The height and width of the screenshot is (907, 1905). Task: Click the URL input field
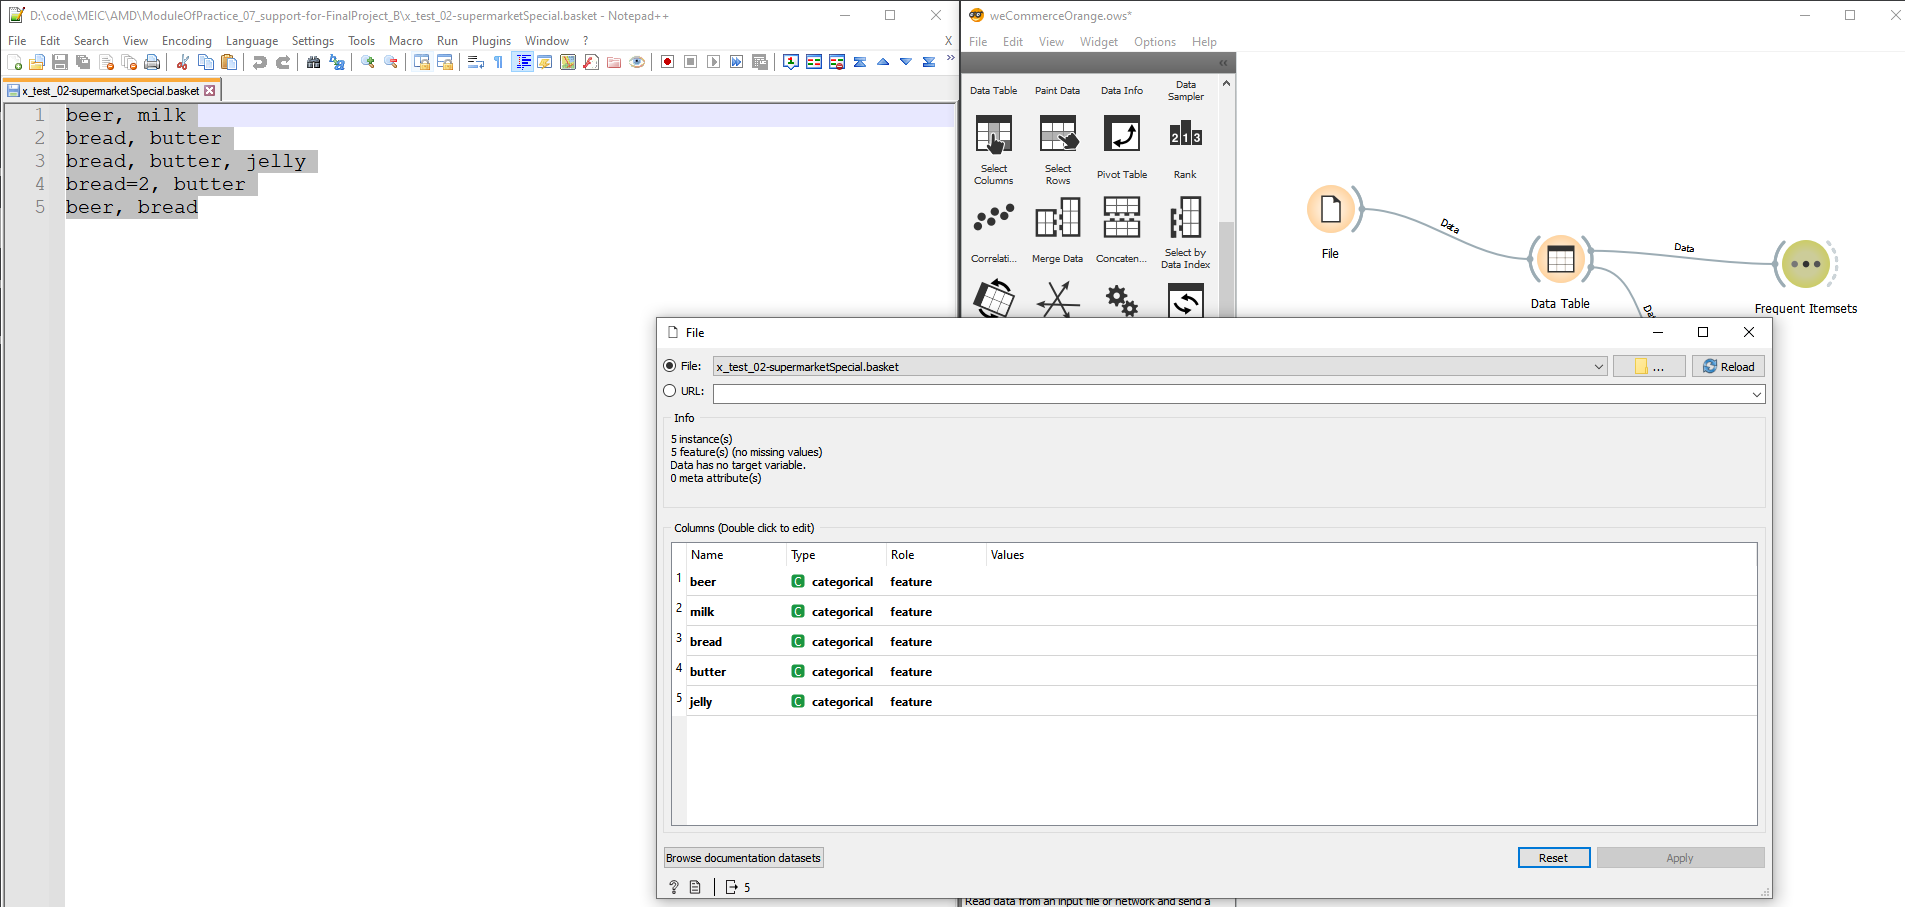(1230, 394)
